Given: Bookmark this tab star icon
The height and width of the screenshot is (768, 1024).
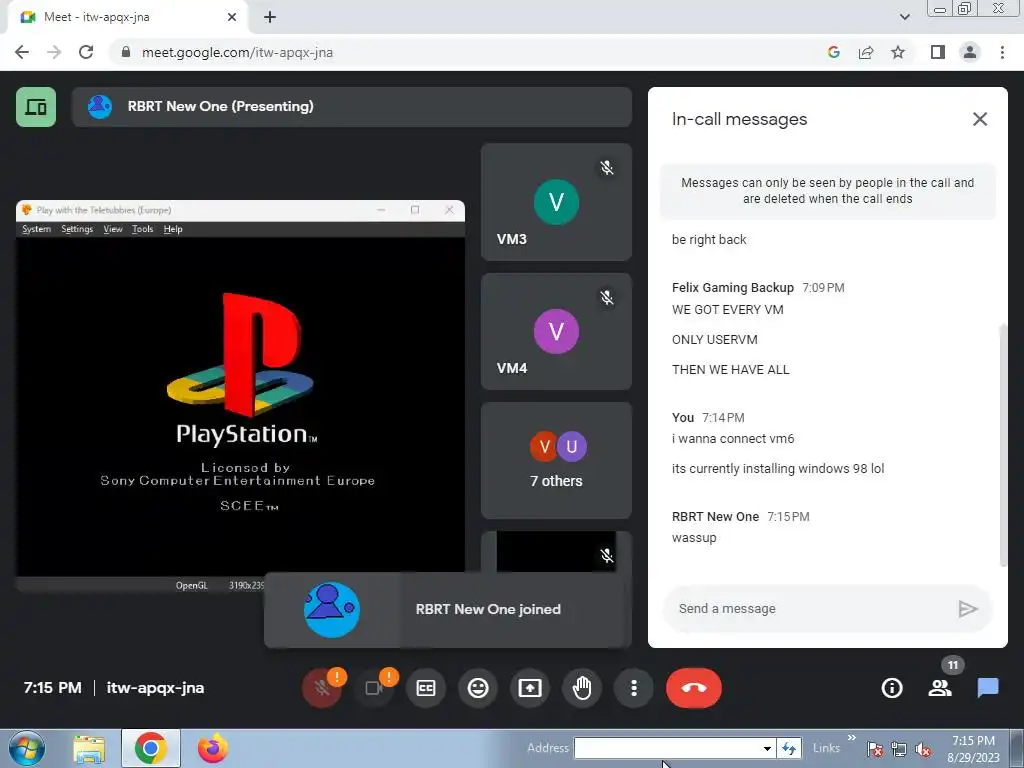Looking at the screenshot, I should (x=898, y=52).
